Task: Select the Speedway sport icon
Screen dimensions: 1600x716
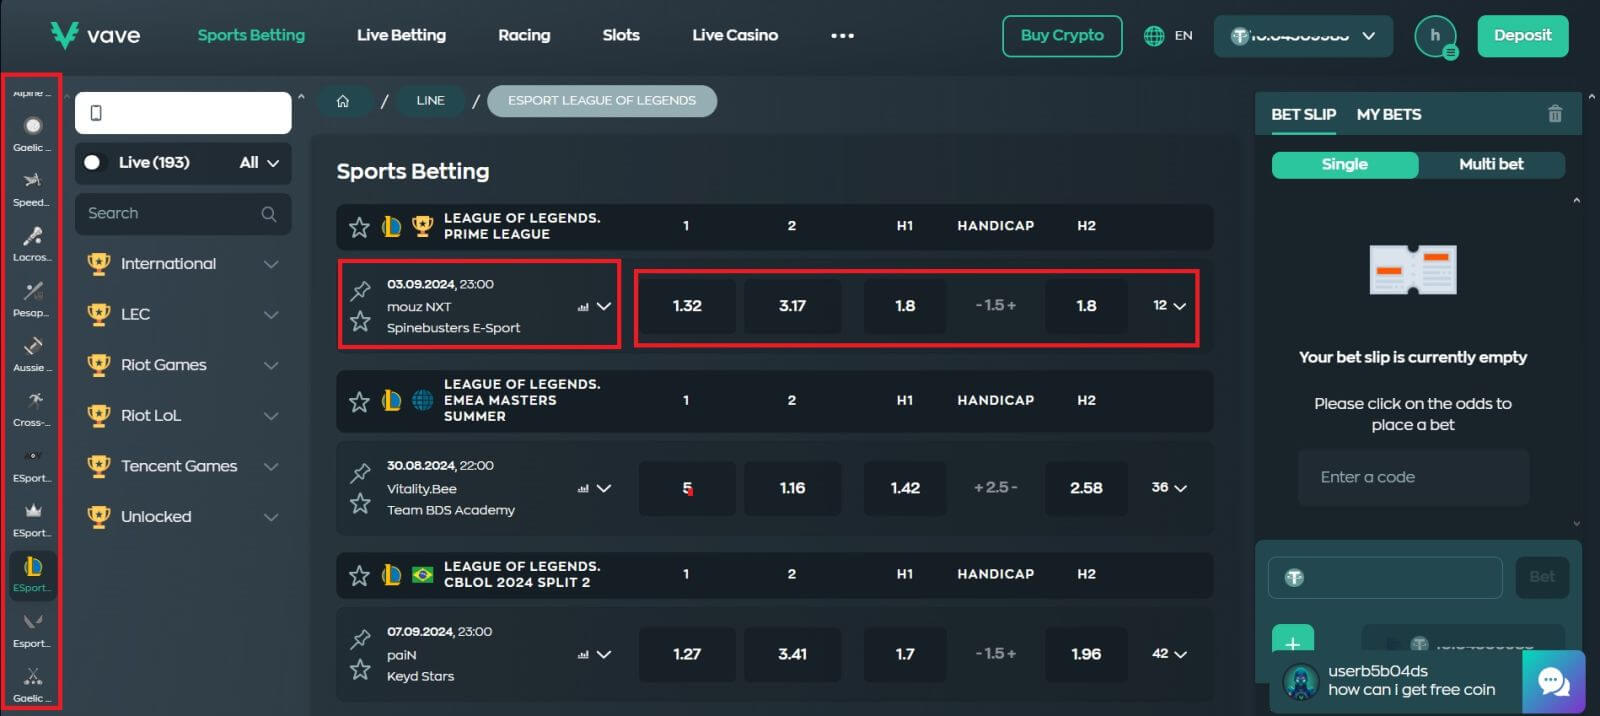Action: 33,181
